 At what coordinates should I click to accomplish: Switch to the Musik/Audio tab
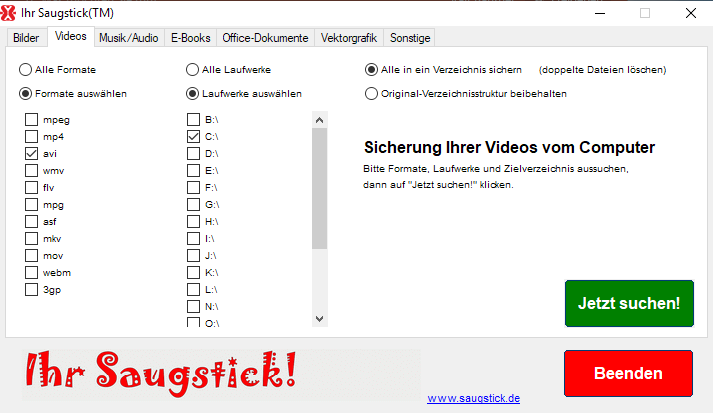pyautogui.click(x=129, y=38)
